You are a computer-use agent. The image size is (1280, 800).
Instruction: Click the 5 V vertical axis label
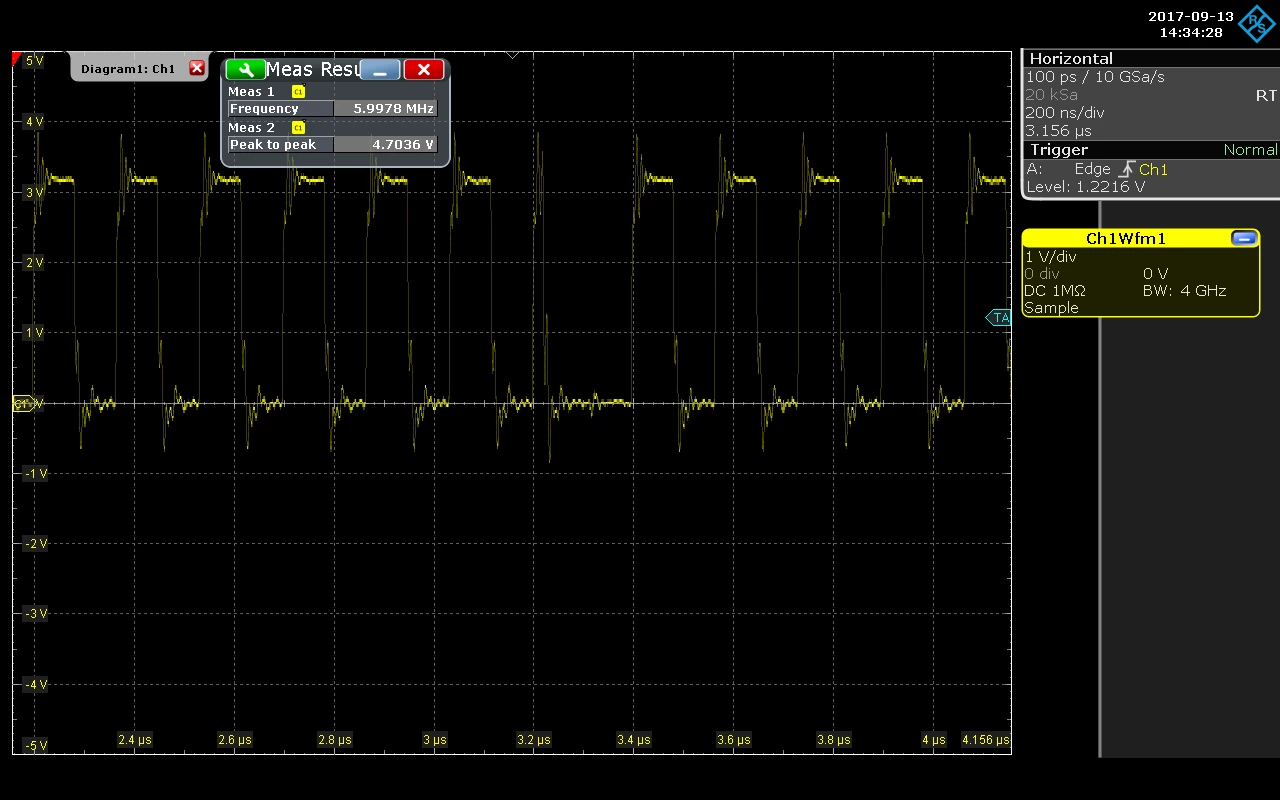point(33,61)
